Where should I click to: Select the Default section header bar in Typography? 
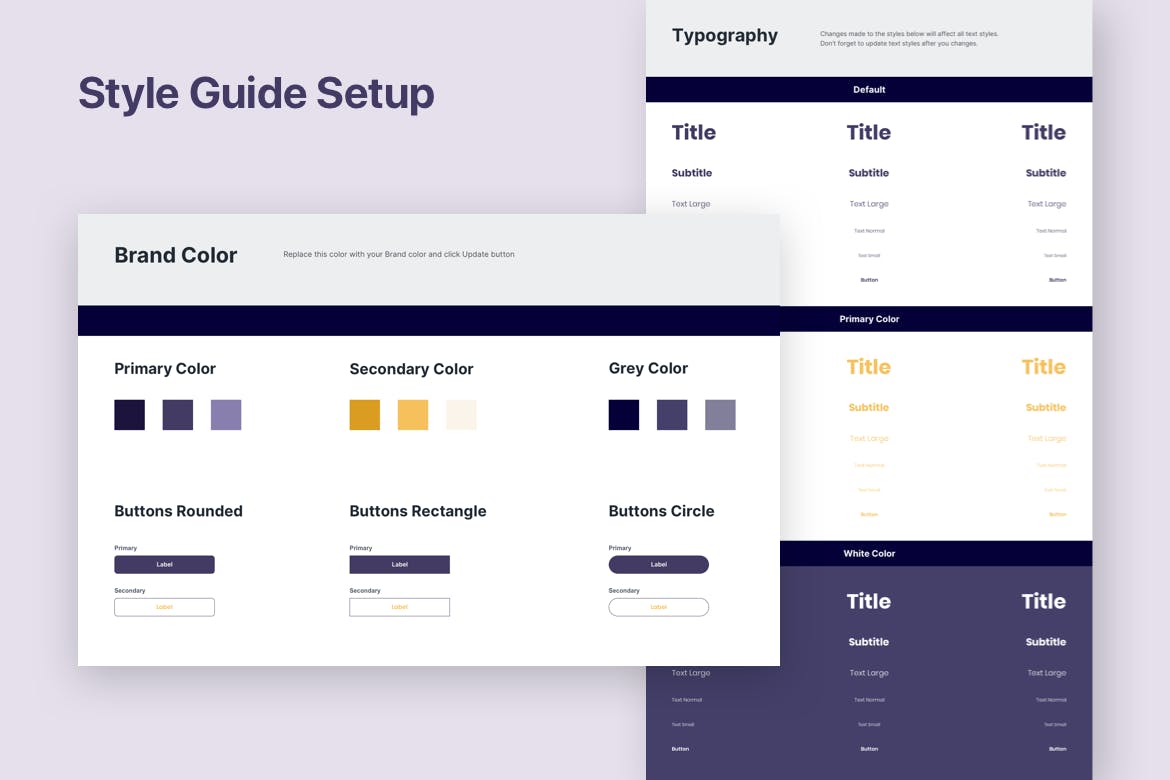[868, 90]
